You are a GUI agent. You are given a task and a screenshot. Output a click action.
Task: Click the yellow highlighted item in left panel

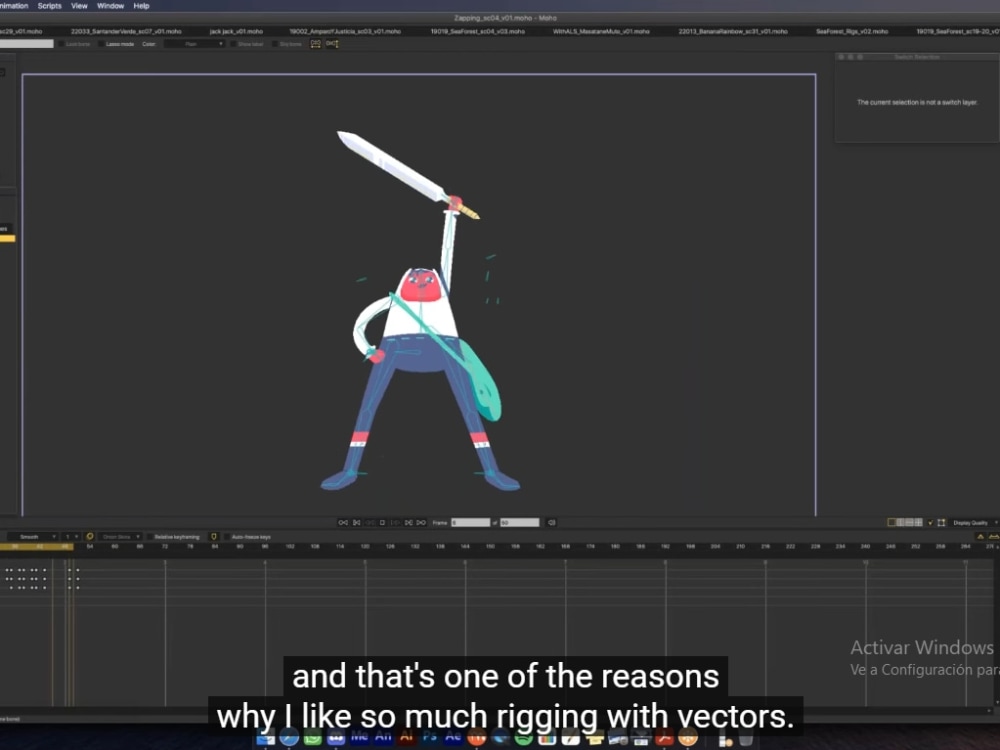[x=7, y=239]
